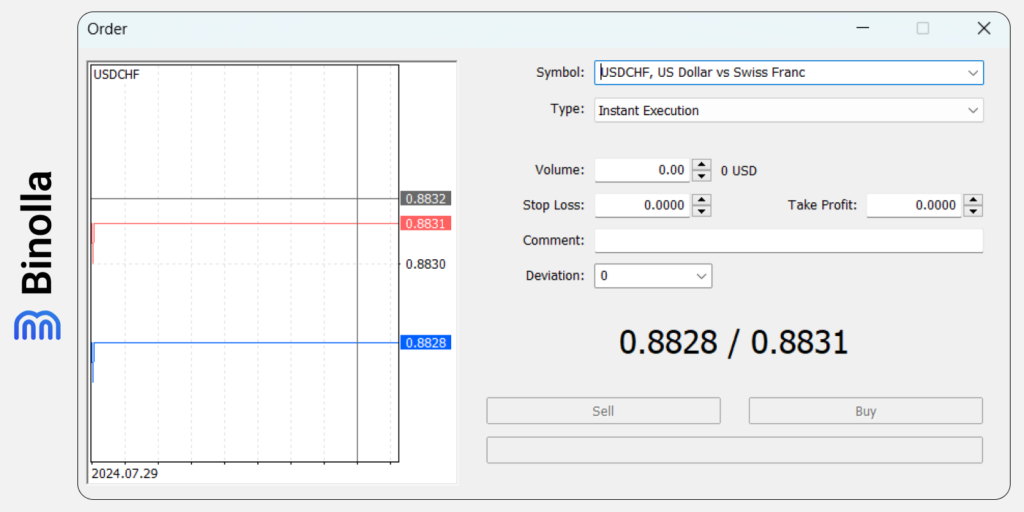Click into the Volume input field

click(x=642, y=170)
